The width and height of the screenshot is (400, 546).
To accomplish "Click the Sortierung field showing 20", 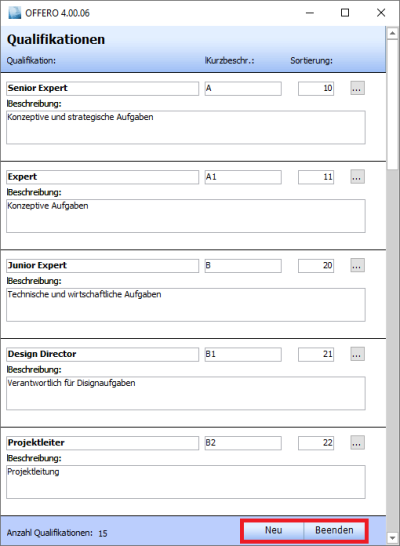I will tap(316, 266).
